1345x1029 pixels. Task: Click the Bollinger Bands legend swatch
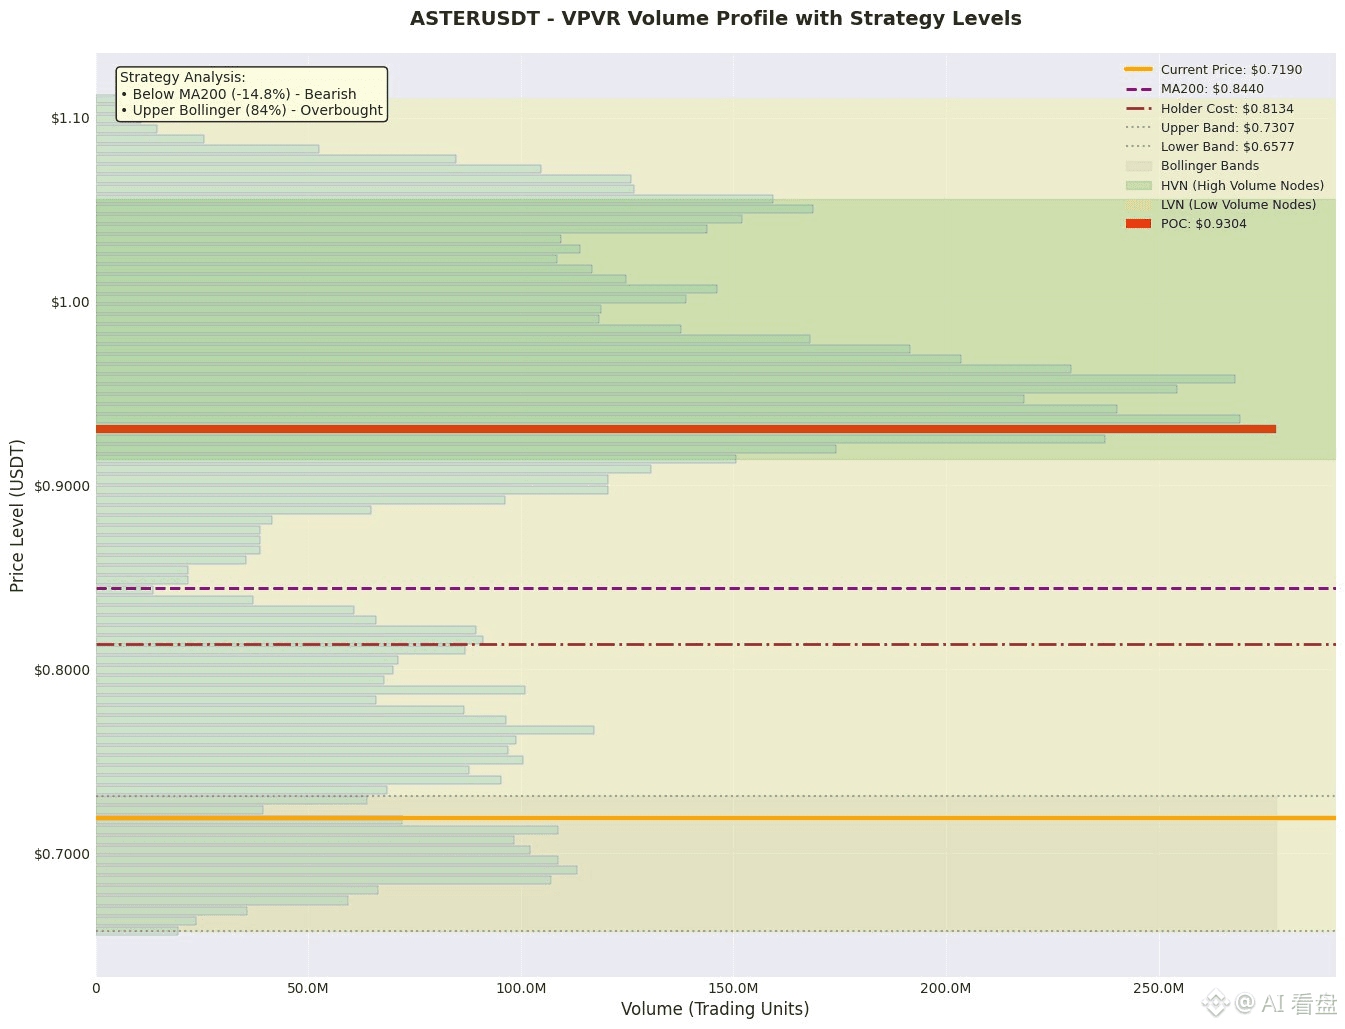[1138, 166]
